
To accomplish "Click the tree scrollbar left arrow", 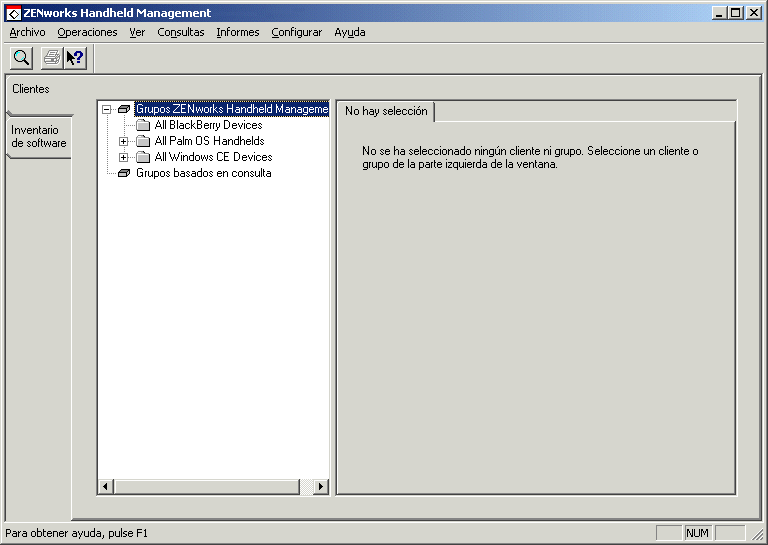I will click(x=105, y=487).
